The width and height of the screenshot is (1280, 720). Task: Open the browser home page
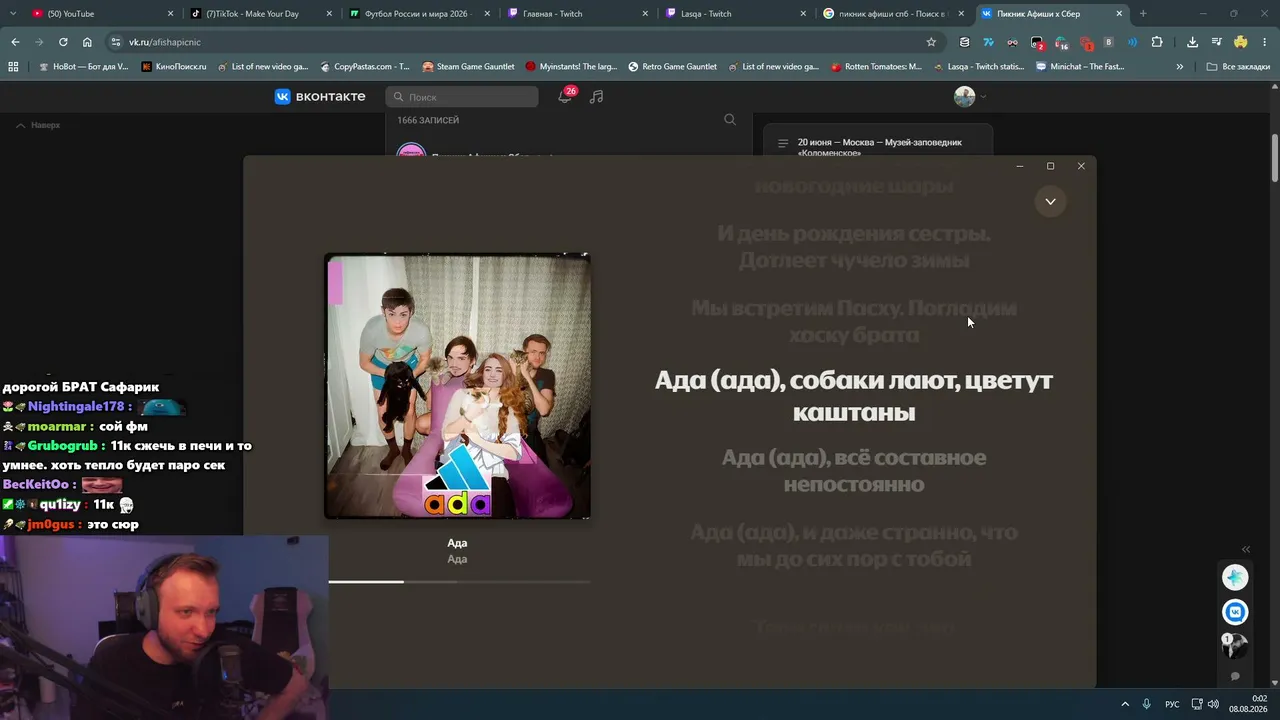87,42
